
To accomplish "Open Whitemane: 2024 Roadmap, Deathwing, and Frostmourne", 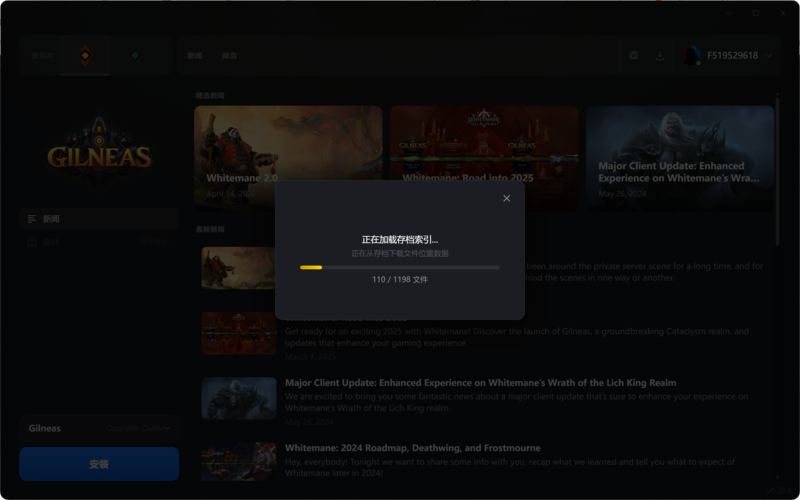I will point(413,448).
